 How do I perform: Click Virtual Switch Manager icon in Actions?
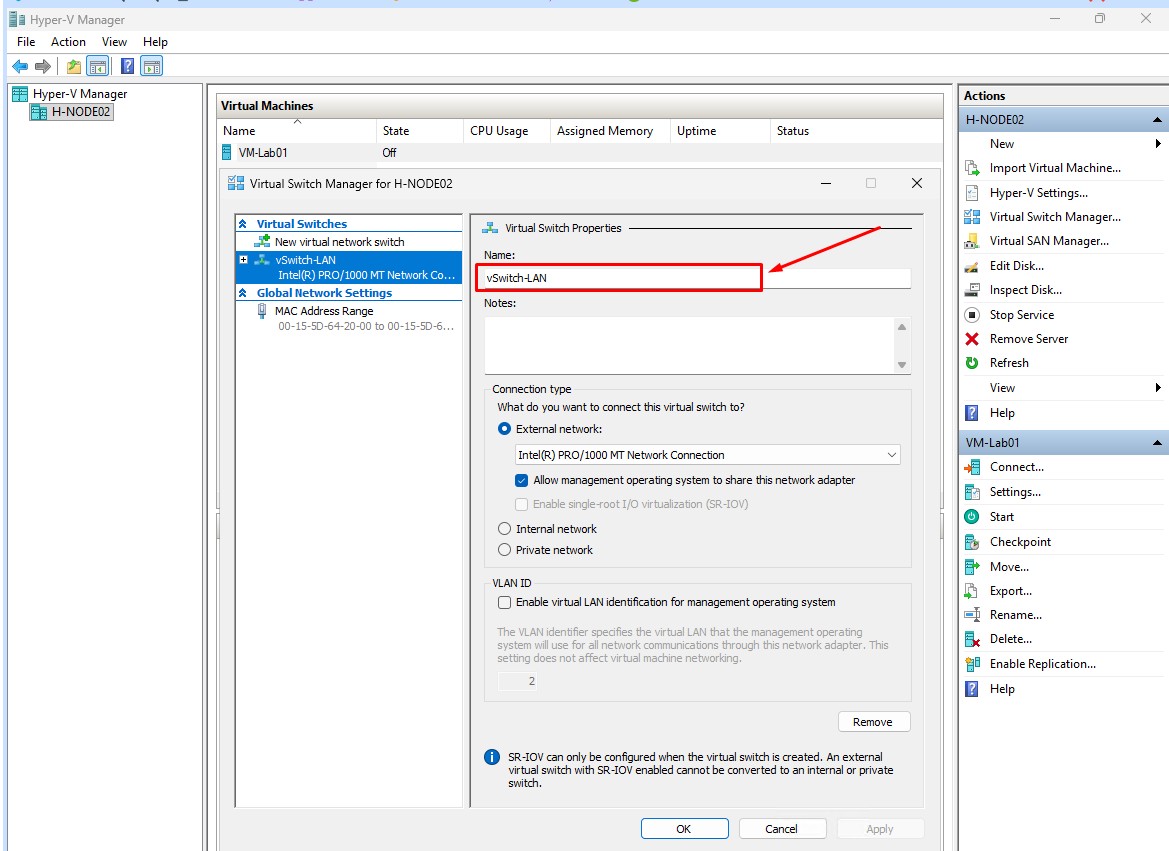point(972,216)
